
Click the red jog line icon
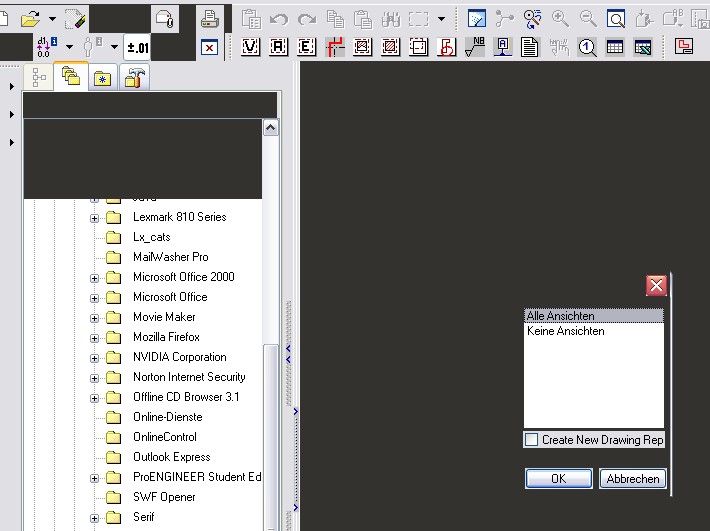pos(335,47)
